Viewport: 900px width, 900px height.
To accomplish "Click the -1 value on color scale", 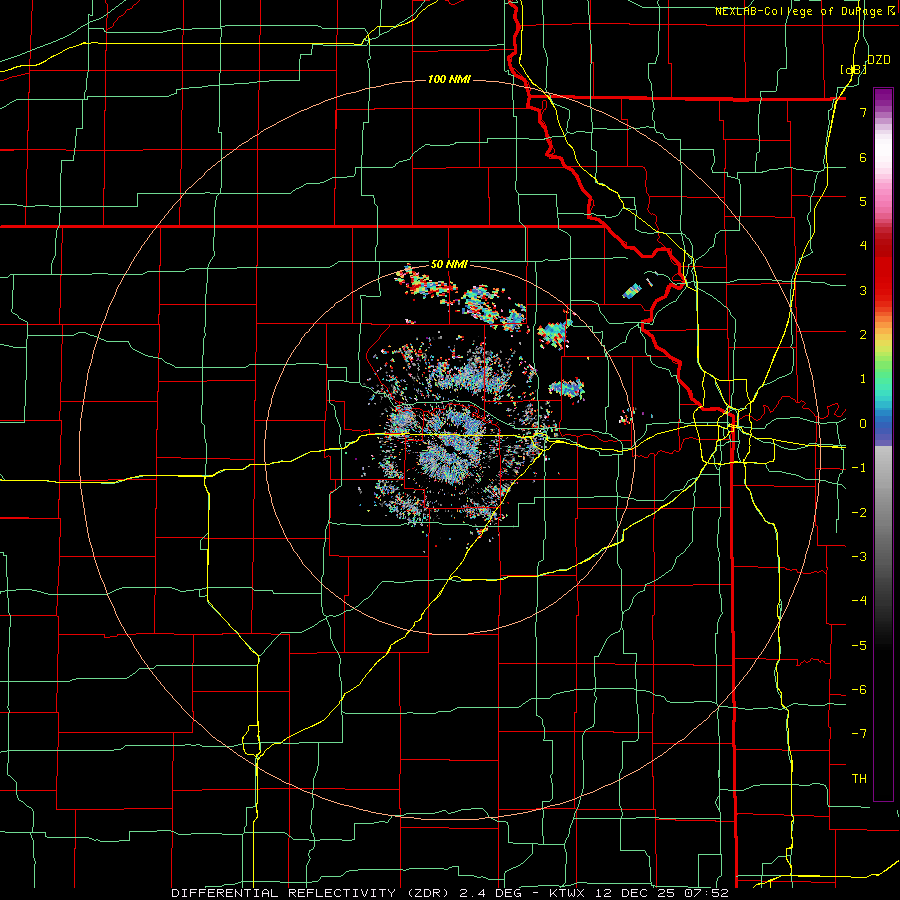I will click(x=859, y=468).
